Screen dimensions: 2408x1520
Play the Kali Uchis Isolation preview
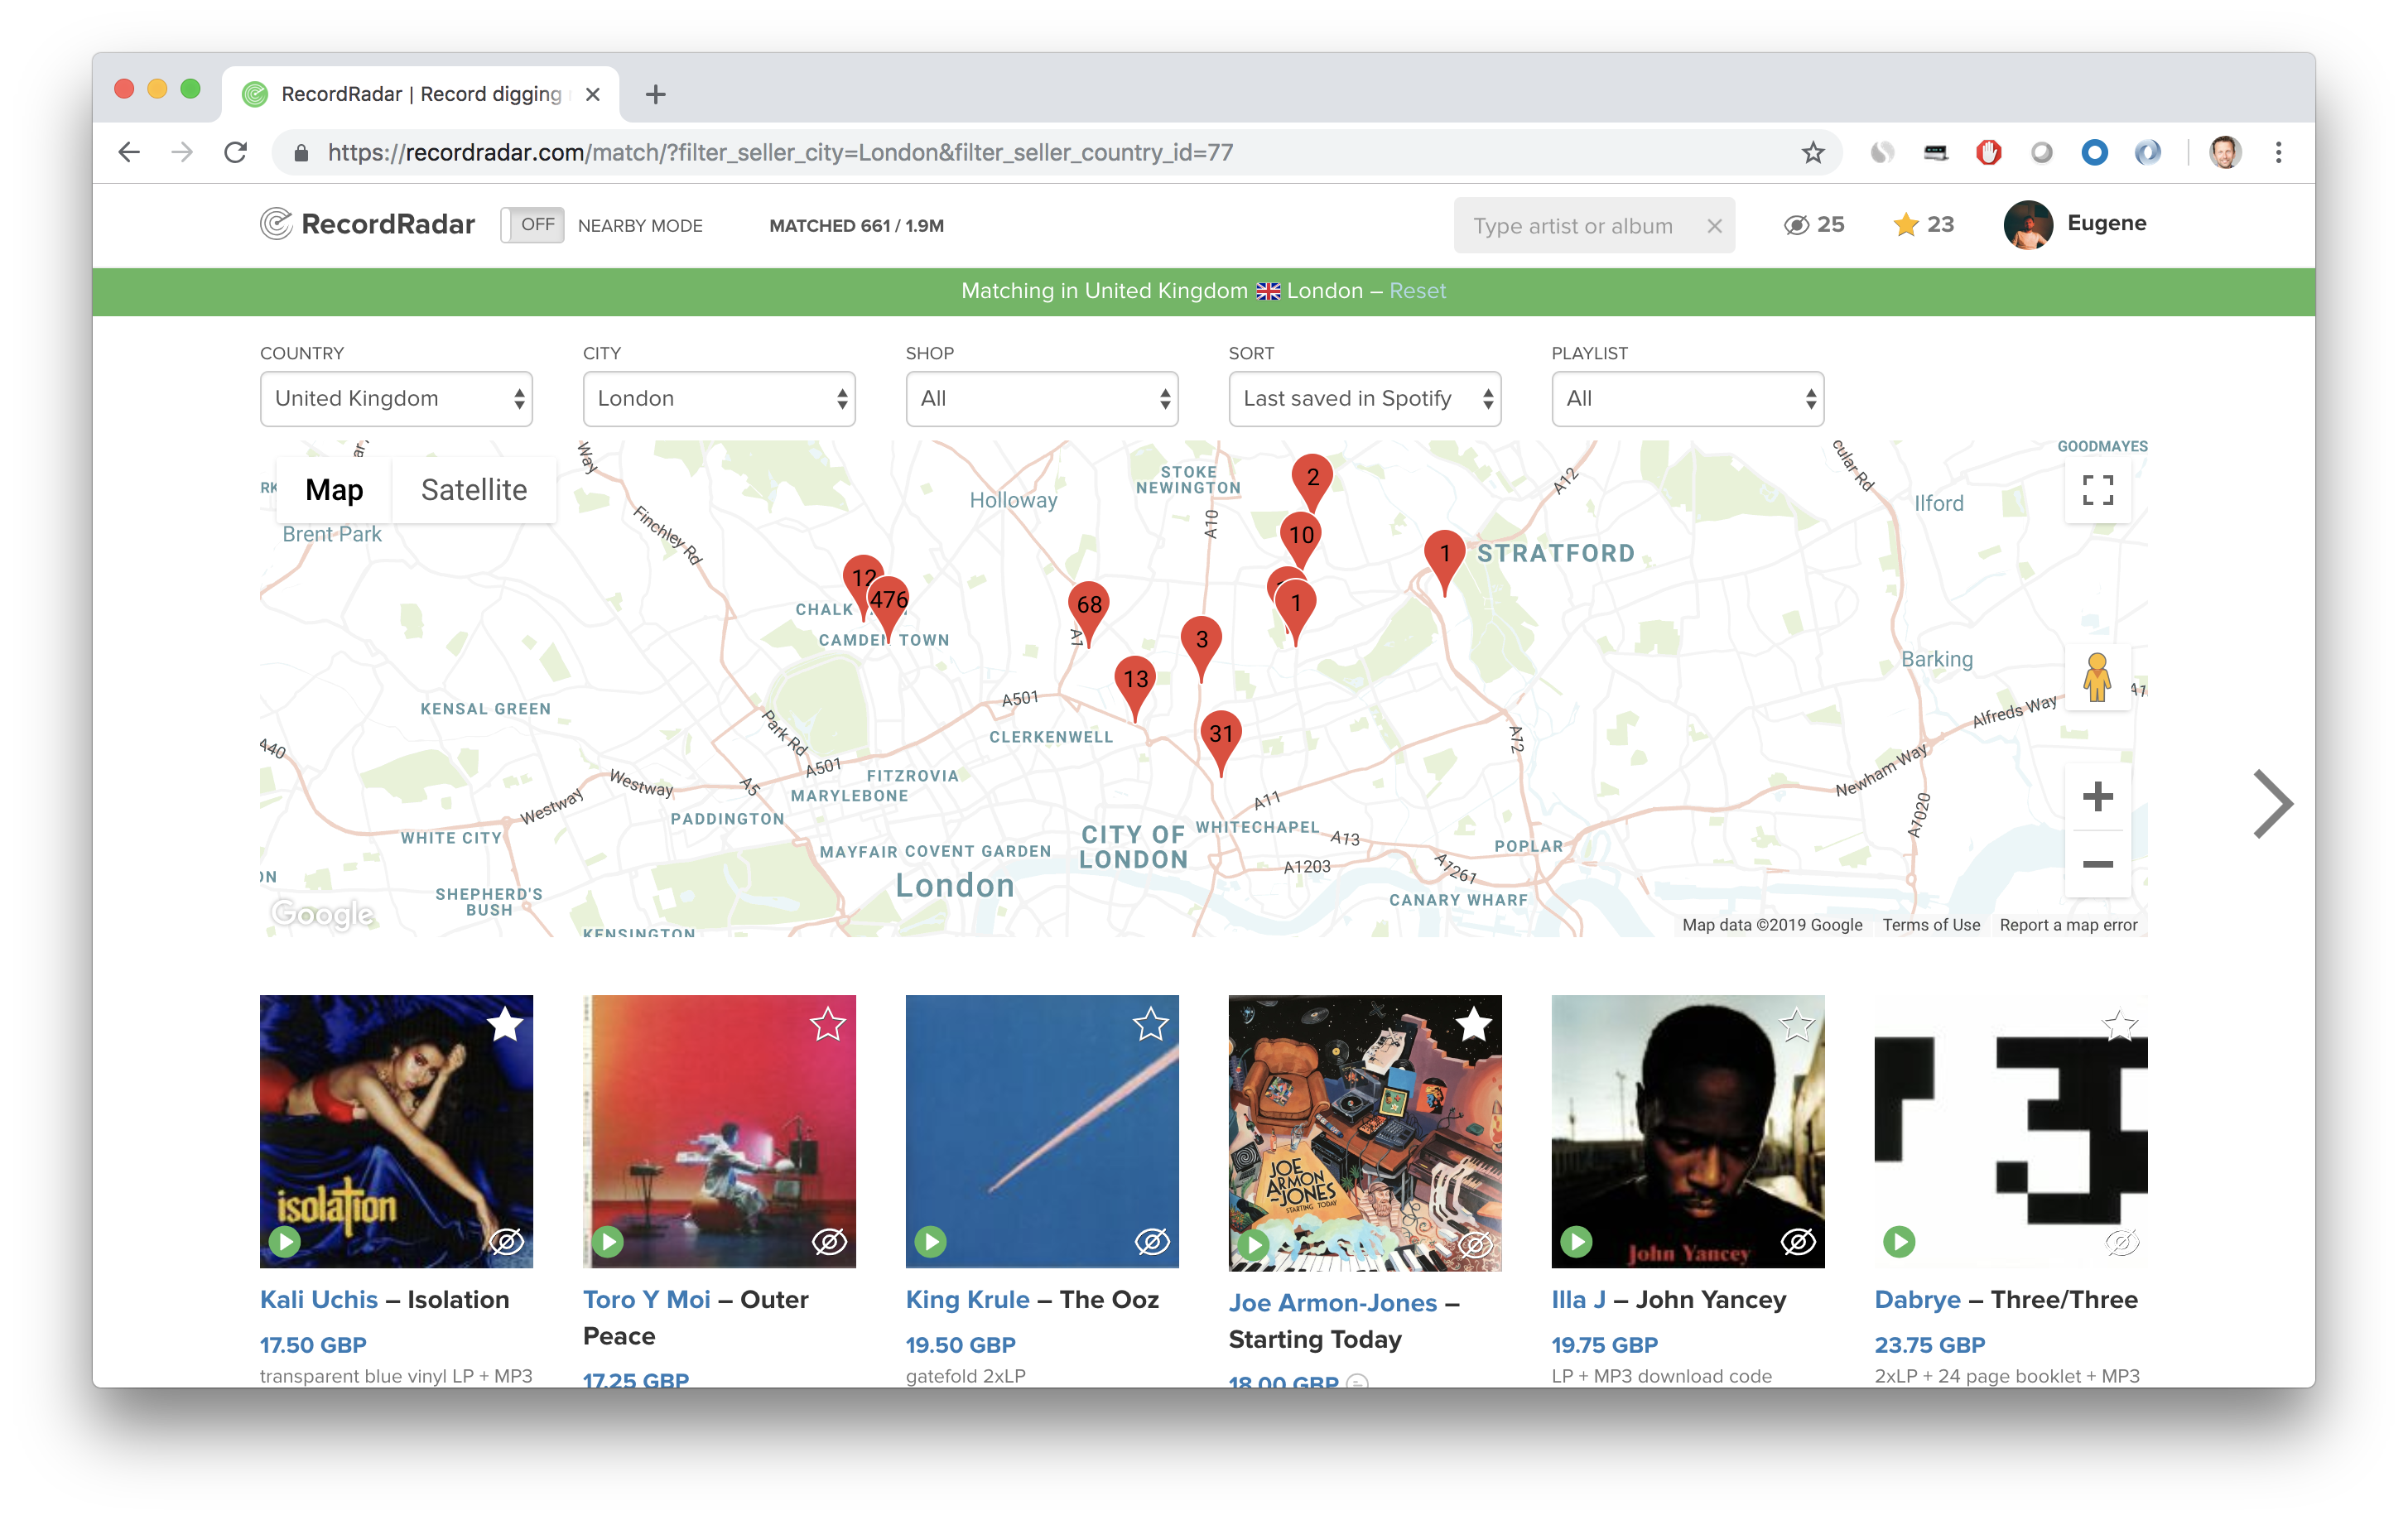286,1241
